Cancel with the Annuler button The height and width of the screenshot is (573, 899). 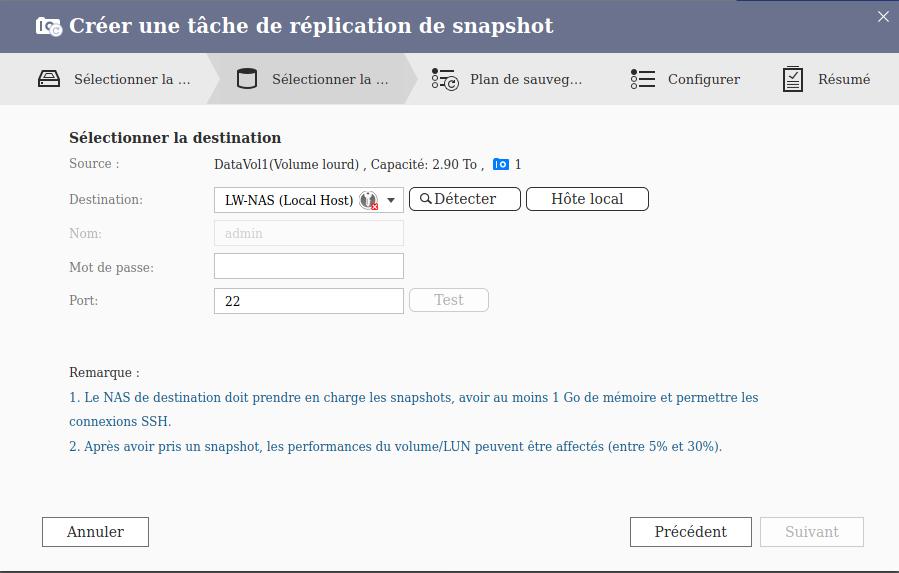[x=95, y=532]
